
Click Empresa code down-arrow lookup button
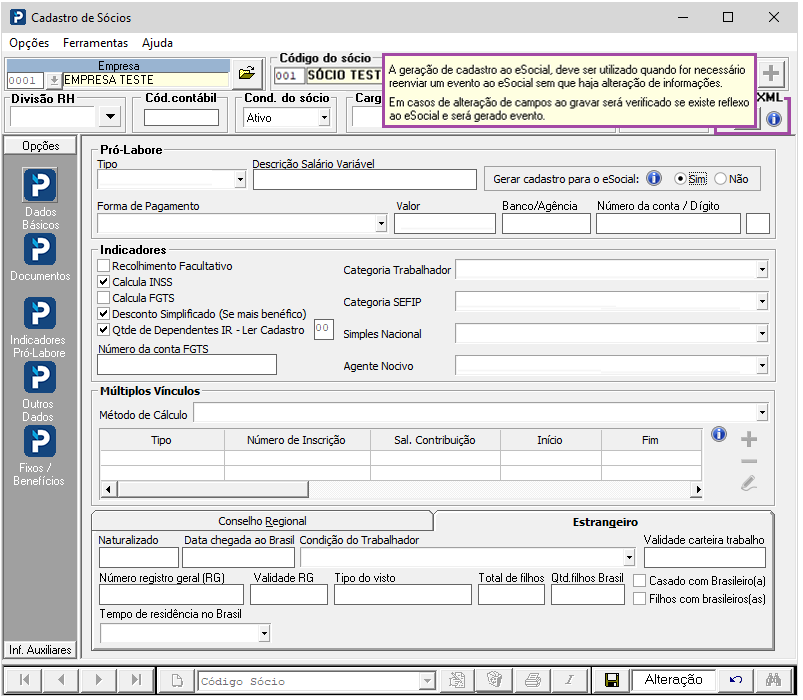pyautogui.click(x=53, y=80)
